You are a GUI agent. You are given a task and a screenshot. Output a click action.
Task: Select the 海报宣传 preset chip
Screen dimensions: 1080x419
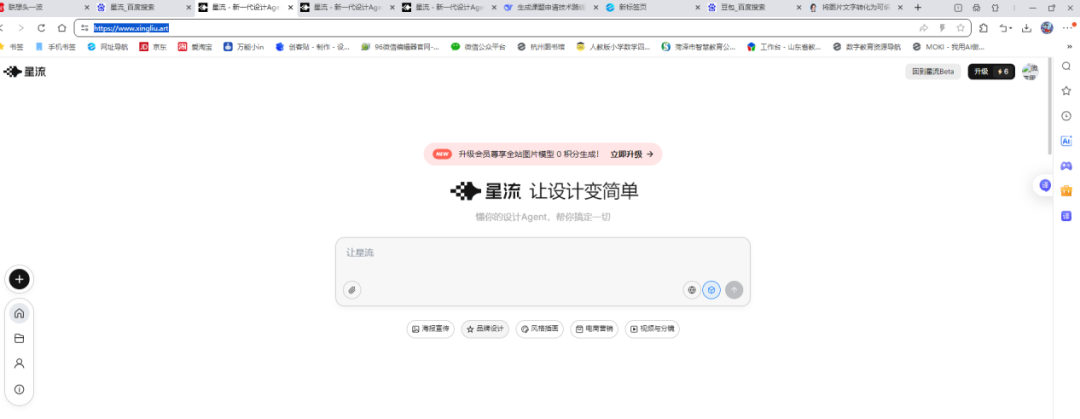pos(430,329)
